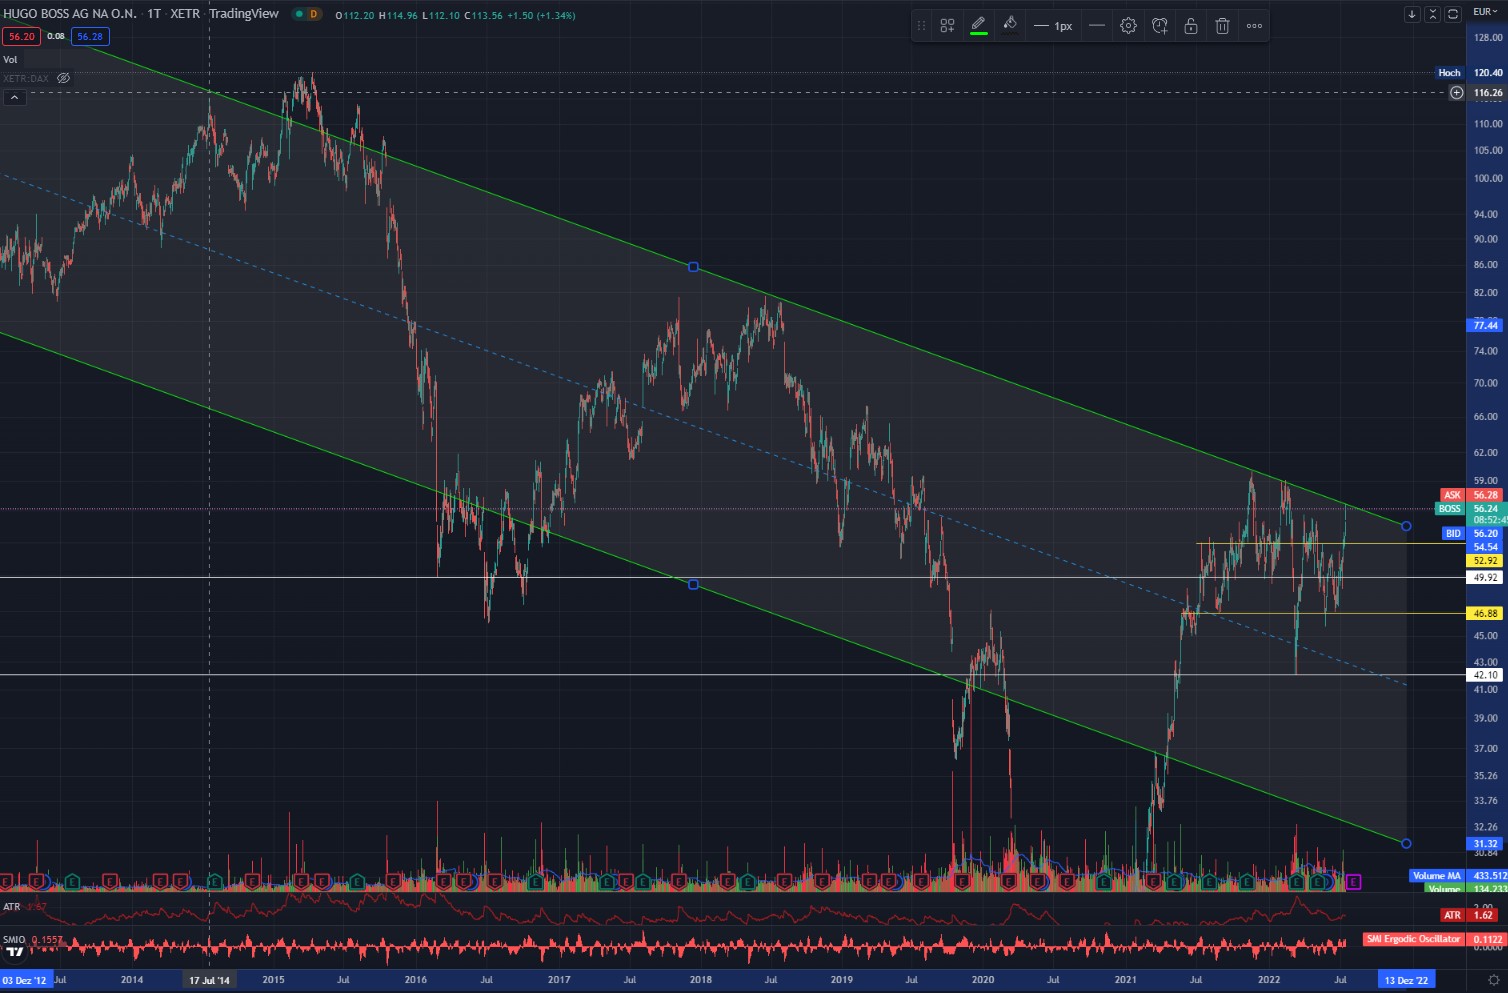This screenshot has height=993, width=1508.
Task: Toggle the green session indicator beside the D badge
Action: pos(297,15)
